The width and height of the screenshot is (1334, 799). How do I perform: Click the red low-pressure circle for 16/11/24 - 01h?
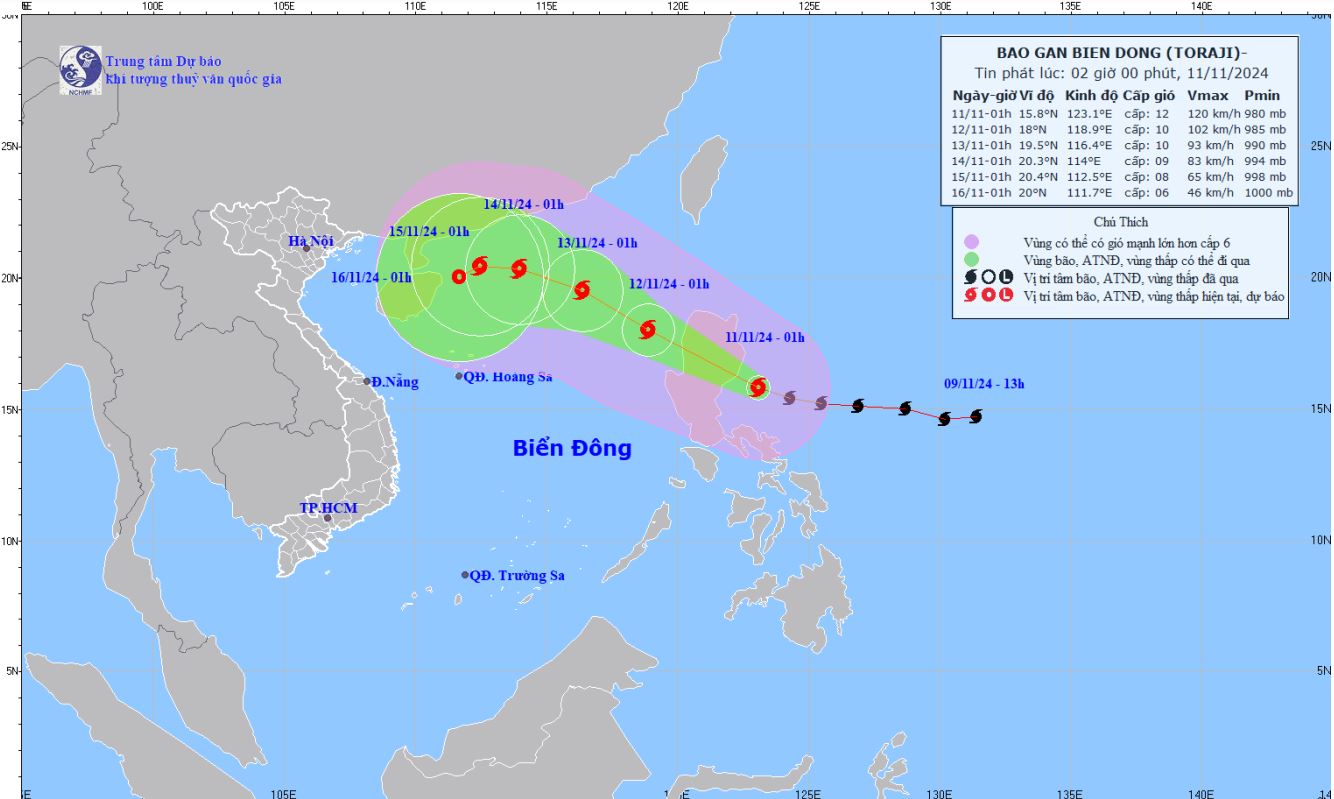coord(459,276)
